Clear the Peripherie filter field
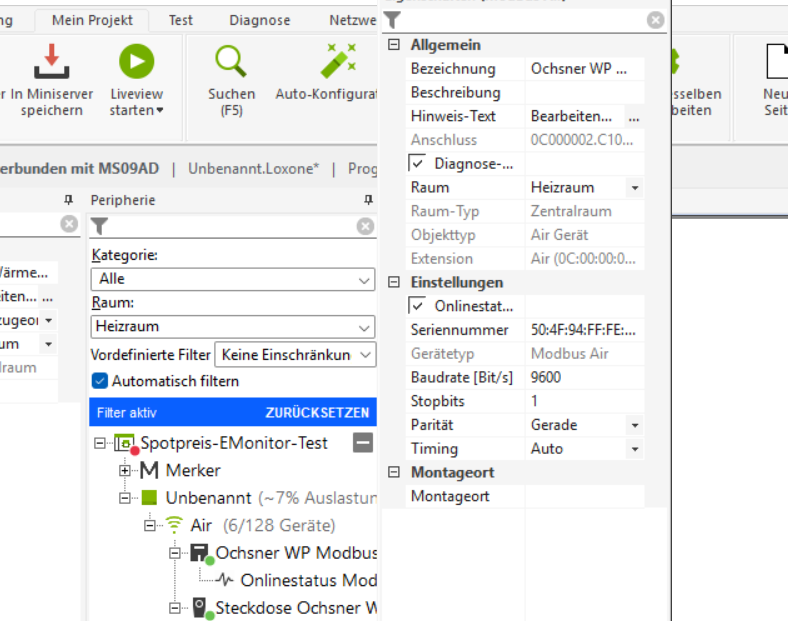Viewport: 788px width, 621px height. tap(365, 226)
